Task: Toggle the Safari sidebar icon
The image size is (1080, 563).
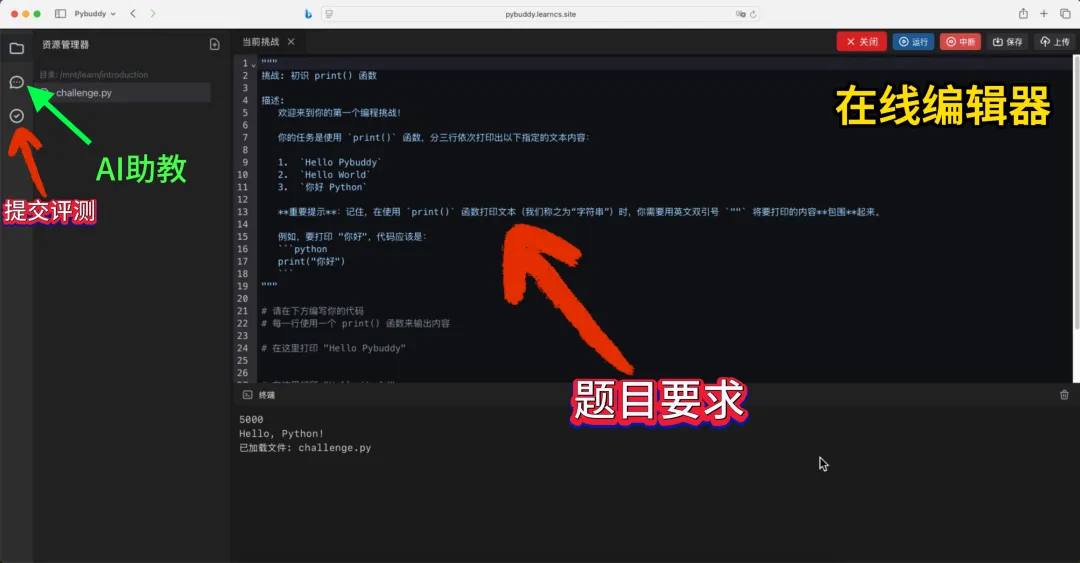Action: pos(61,14)
